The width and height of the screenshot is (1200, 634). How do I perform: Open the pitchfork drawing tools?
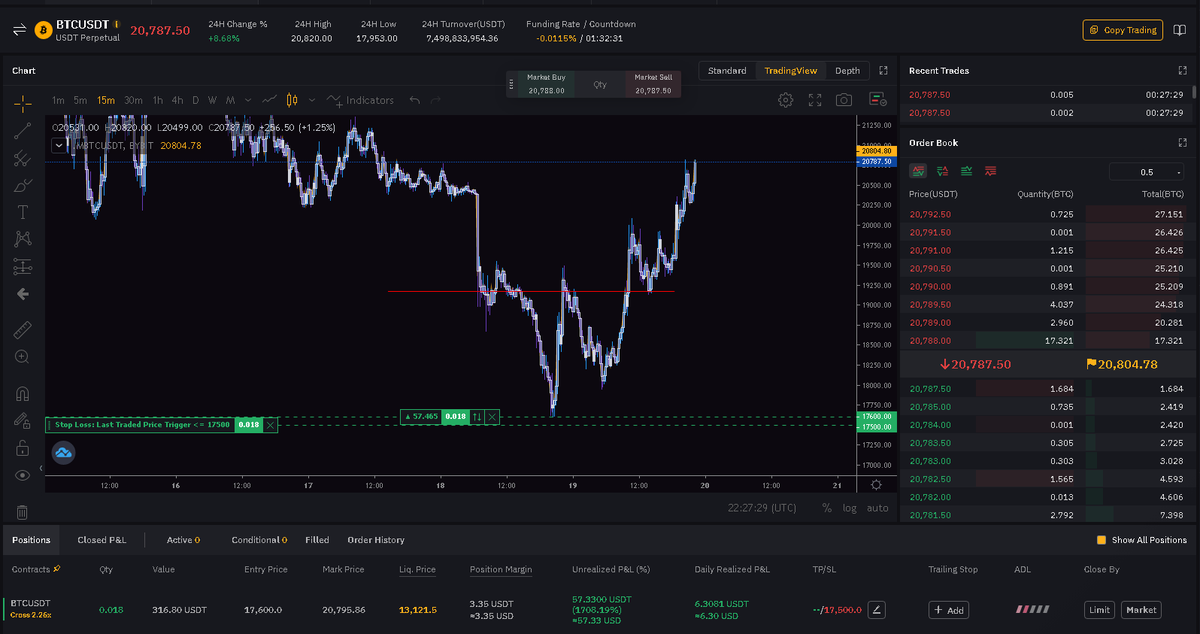(22, 158)
